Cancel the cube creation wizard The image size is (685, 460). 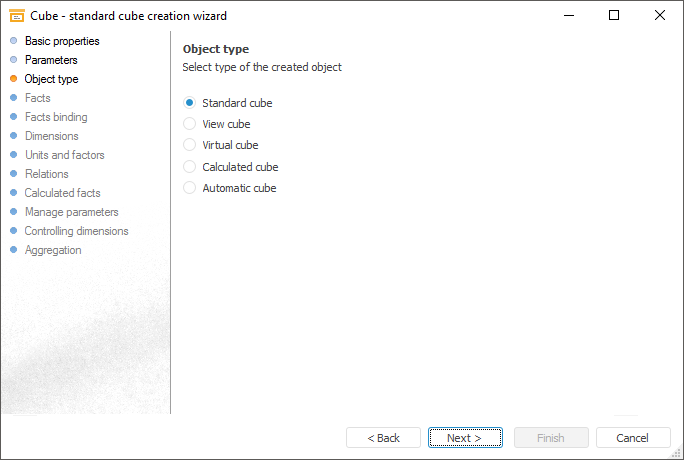click(x=632, y=438)
